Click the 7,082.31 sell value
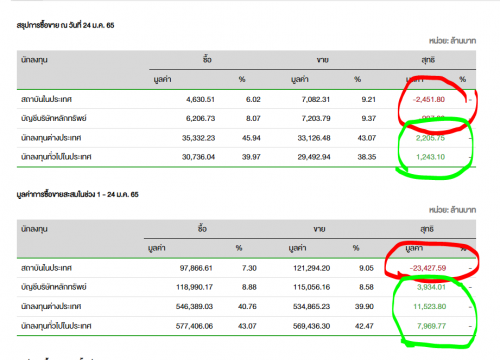The image size is (500, 360). click(x=316, y=99)
